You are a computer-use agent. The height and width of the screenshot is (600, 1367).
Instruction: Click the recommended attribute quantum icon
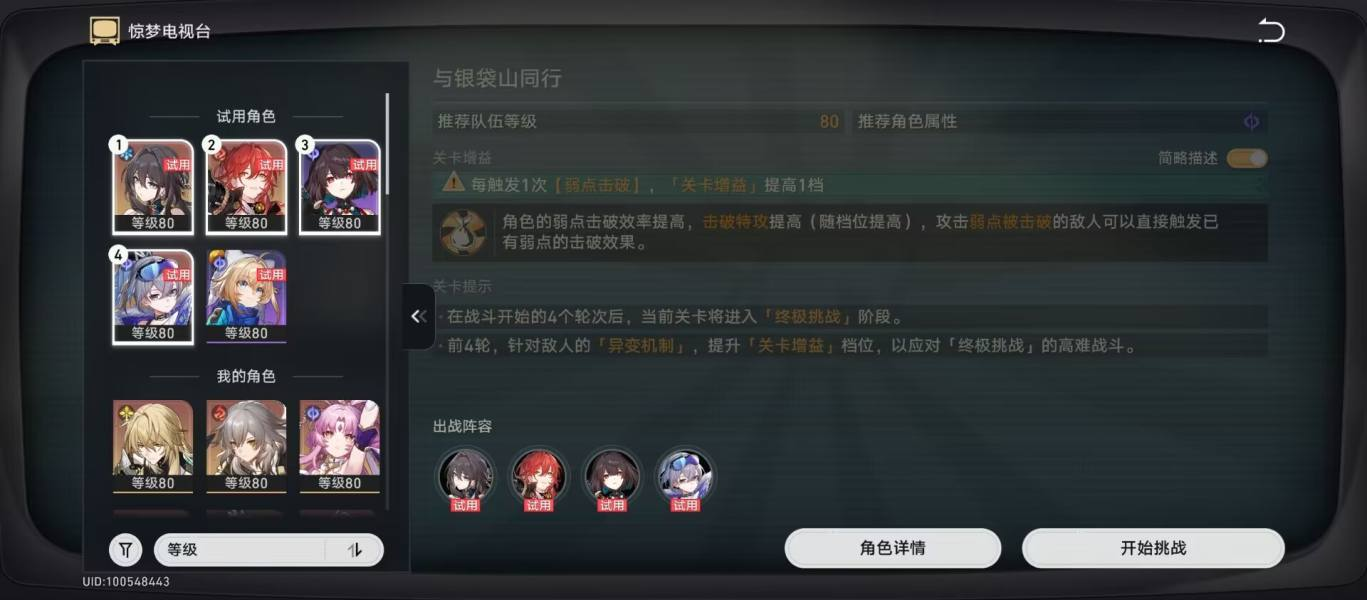[x=1251, y=121]
